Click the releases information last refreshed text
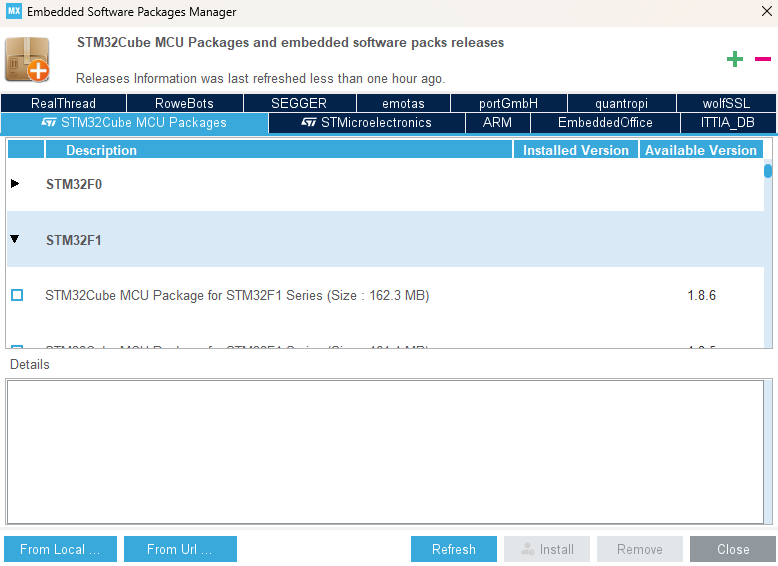 (x=260, y=79)
